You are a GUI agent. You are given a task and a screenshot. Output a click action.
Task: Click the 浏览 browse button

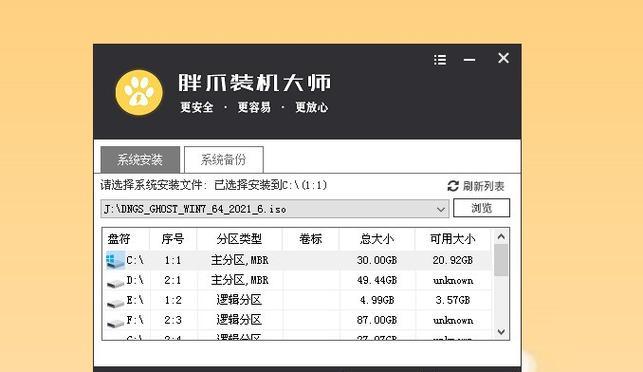point(481,208)
